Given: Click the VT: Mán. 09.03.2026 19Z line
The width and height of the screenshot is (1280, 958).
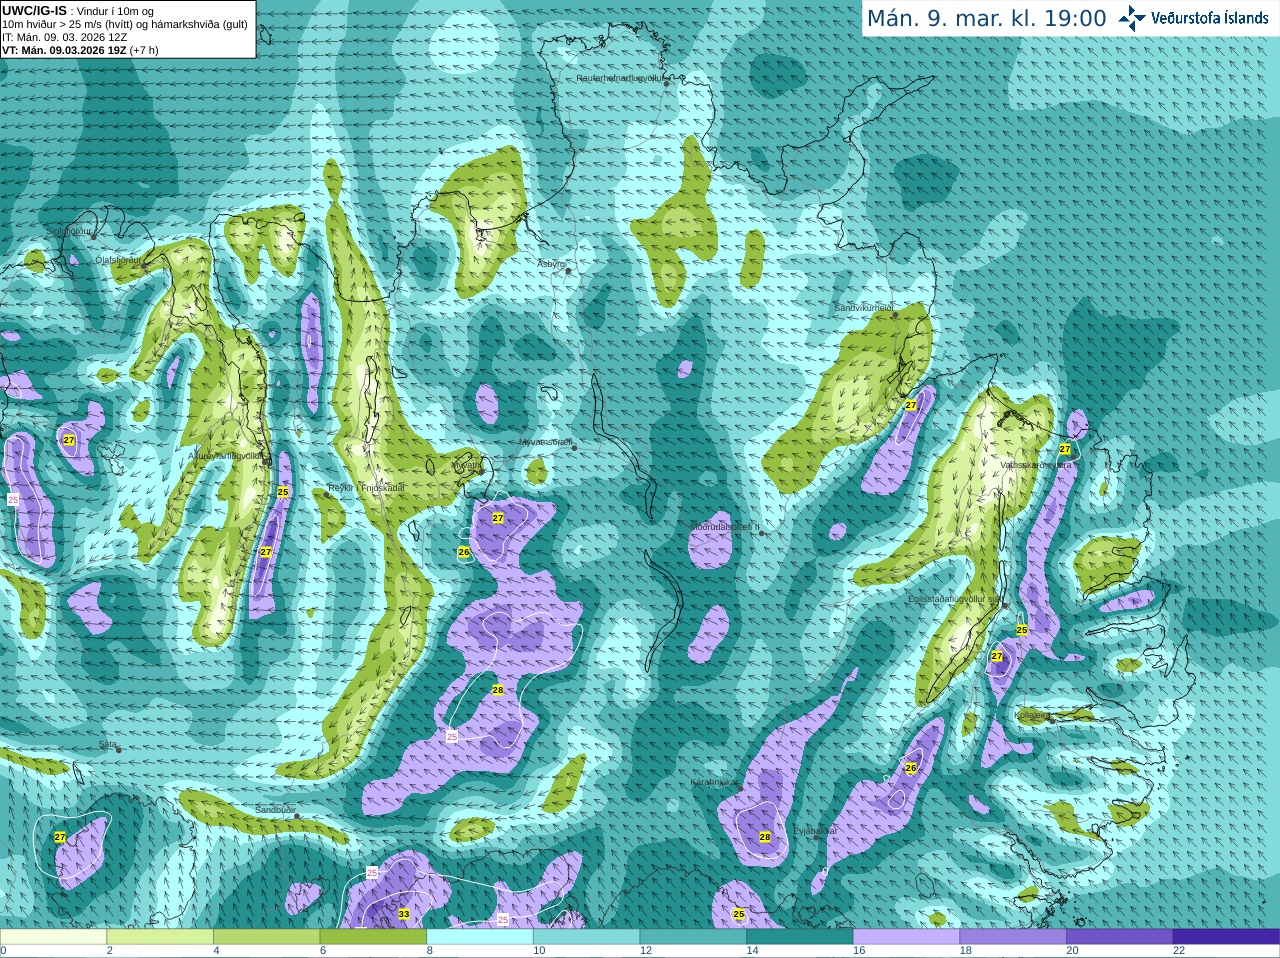Looking at the screenshot, I should [x=80, y=50].
